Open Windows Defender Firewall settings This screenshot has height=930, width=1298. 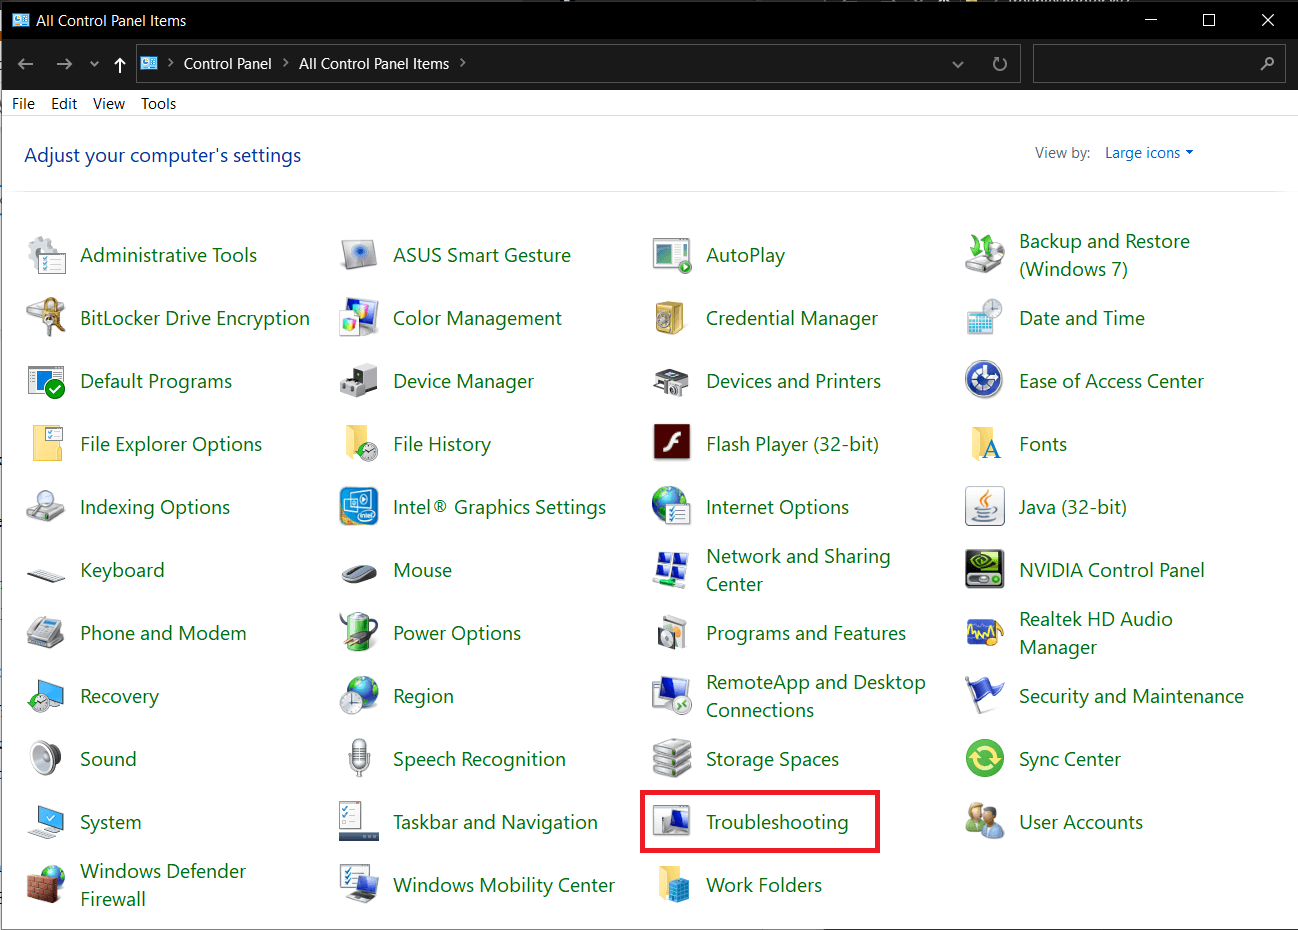162,884
